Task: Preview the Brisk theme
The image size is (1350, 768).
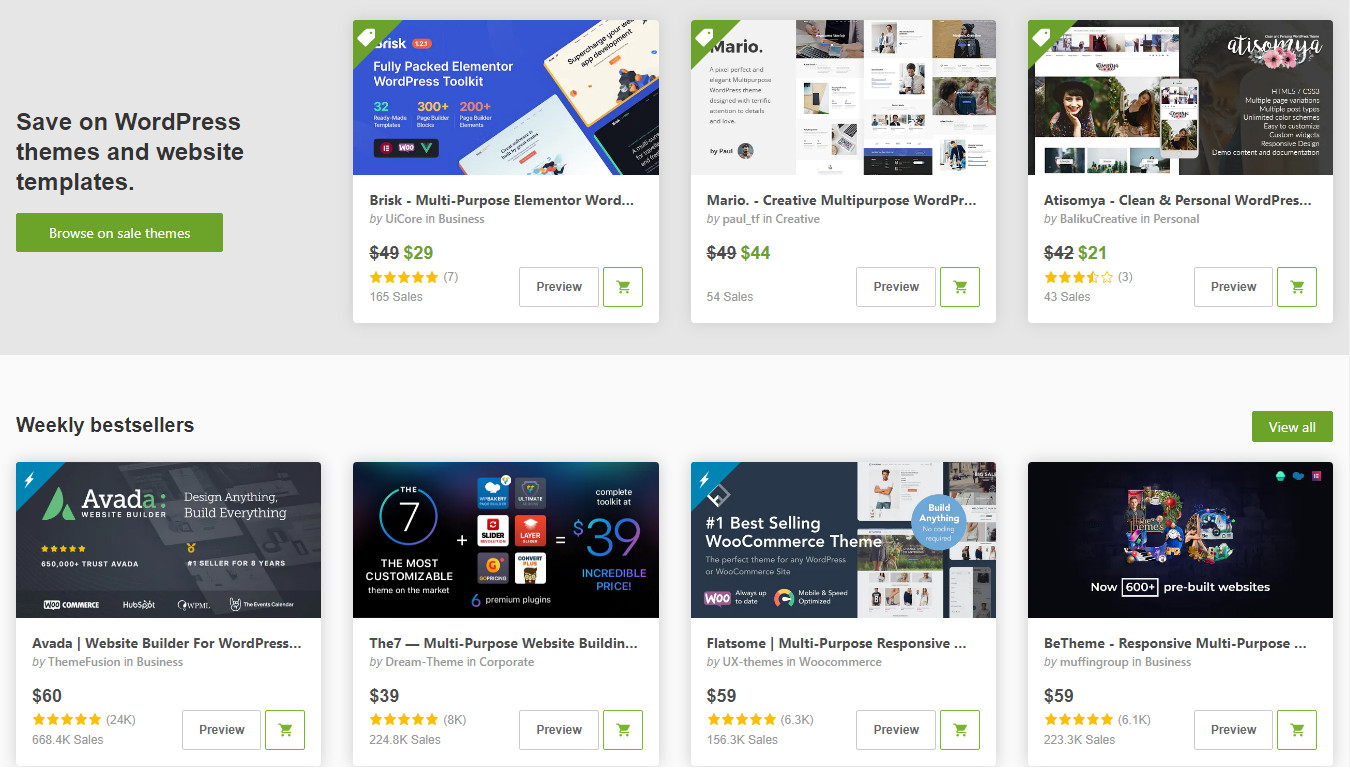Action: 559,287
